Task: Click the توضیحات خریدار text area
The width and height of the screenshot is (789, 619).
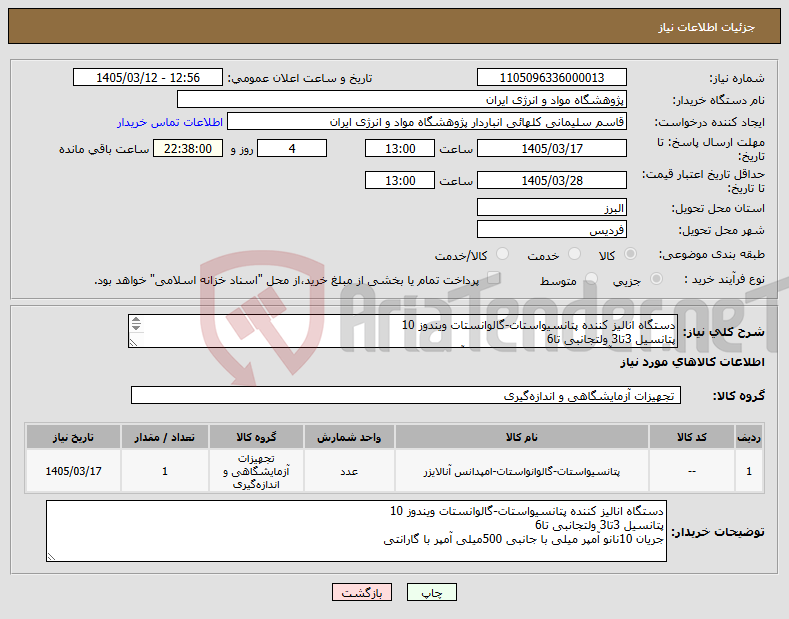Action: point(356,531)
